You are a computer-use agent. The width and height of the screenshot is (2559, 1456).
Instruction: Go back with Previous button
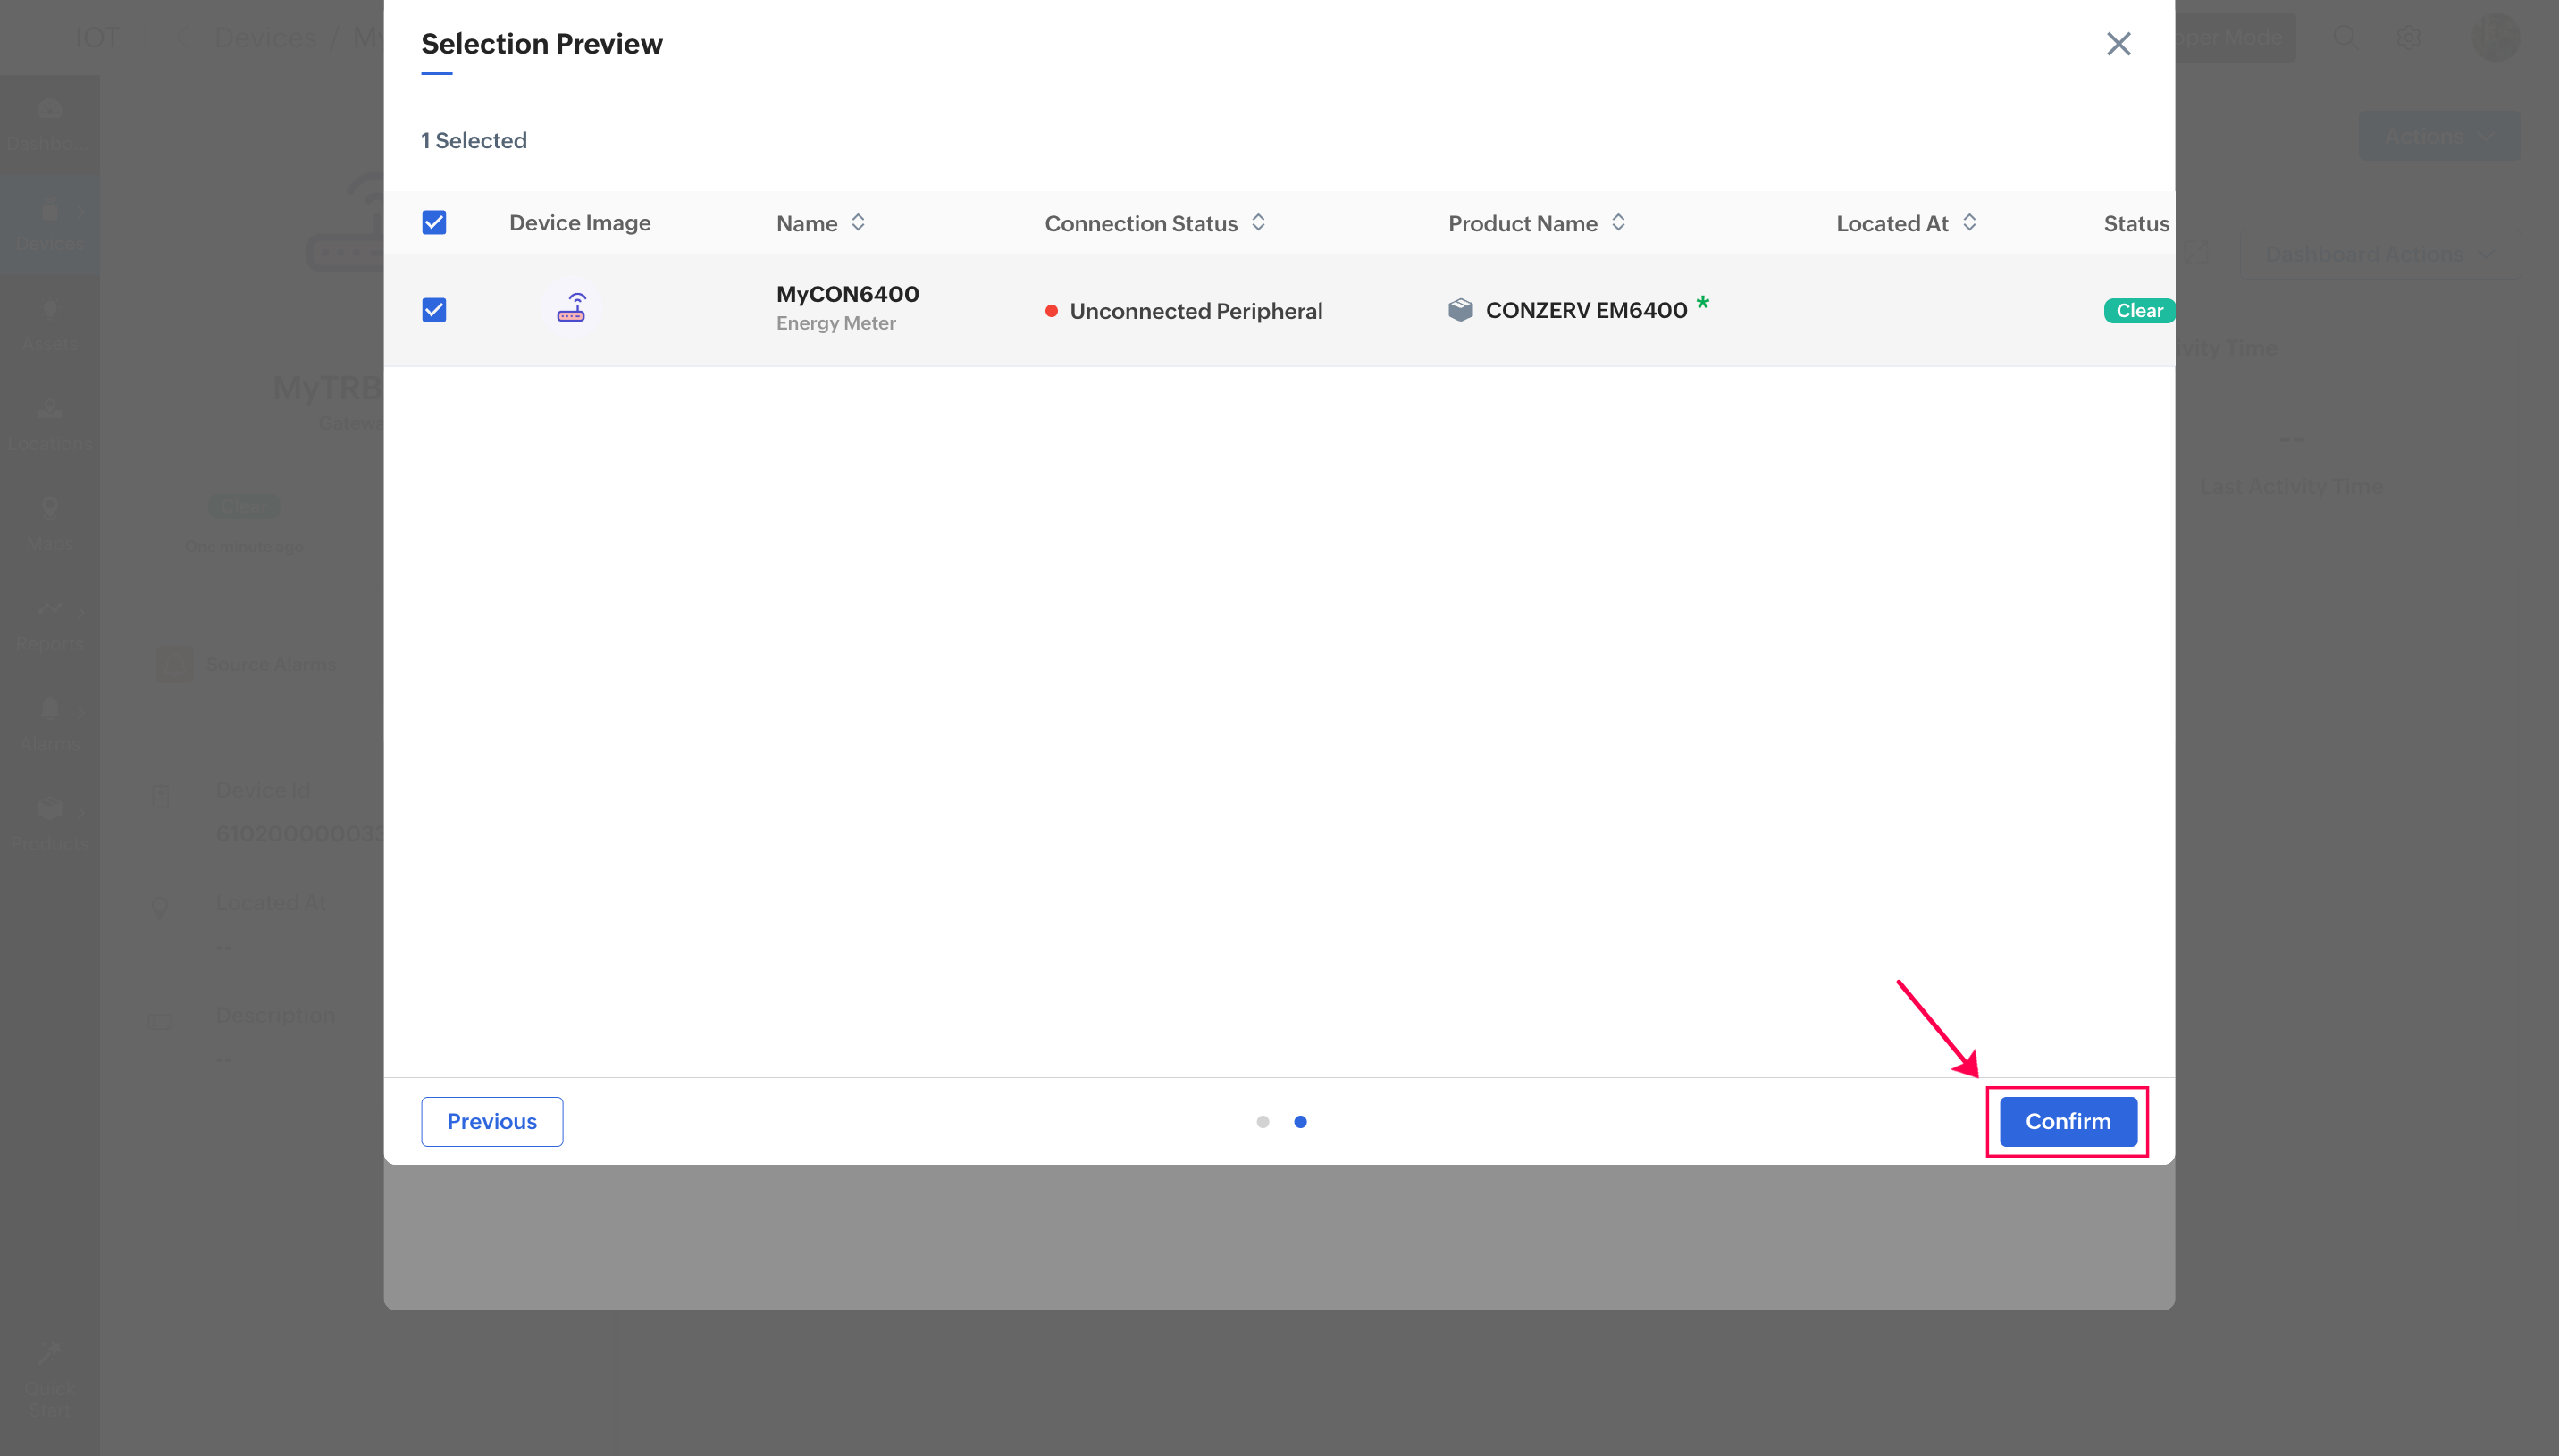tap(491, 1121)
